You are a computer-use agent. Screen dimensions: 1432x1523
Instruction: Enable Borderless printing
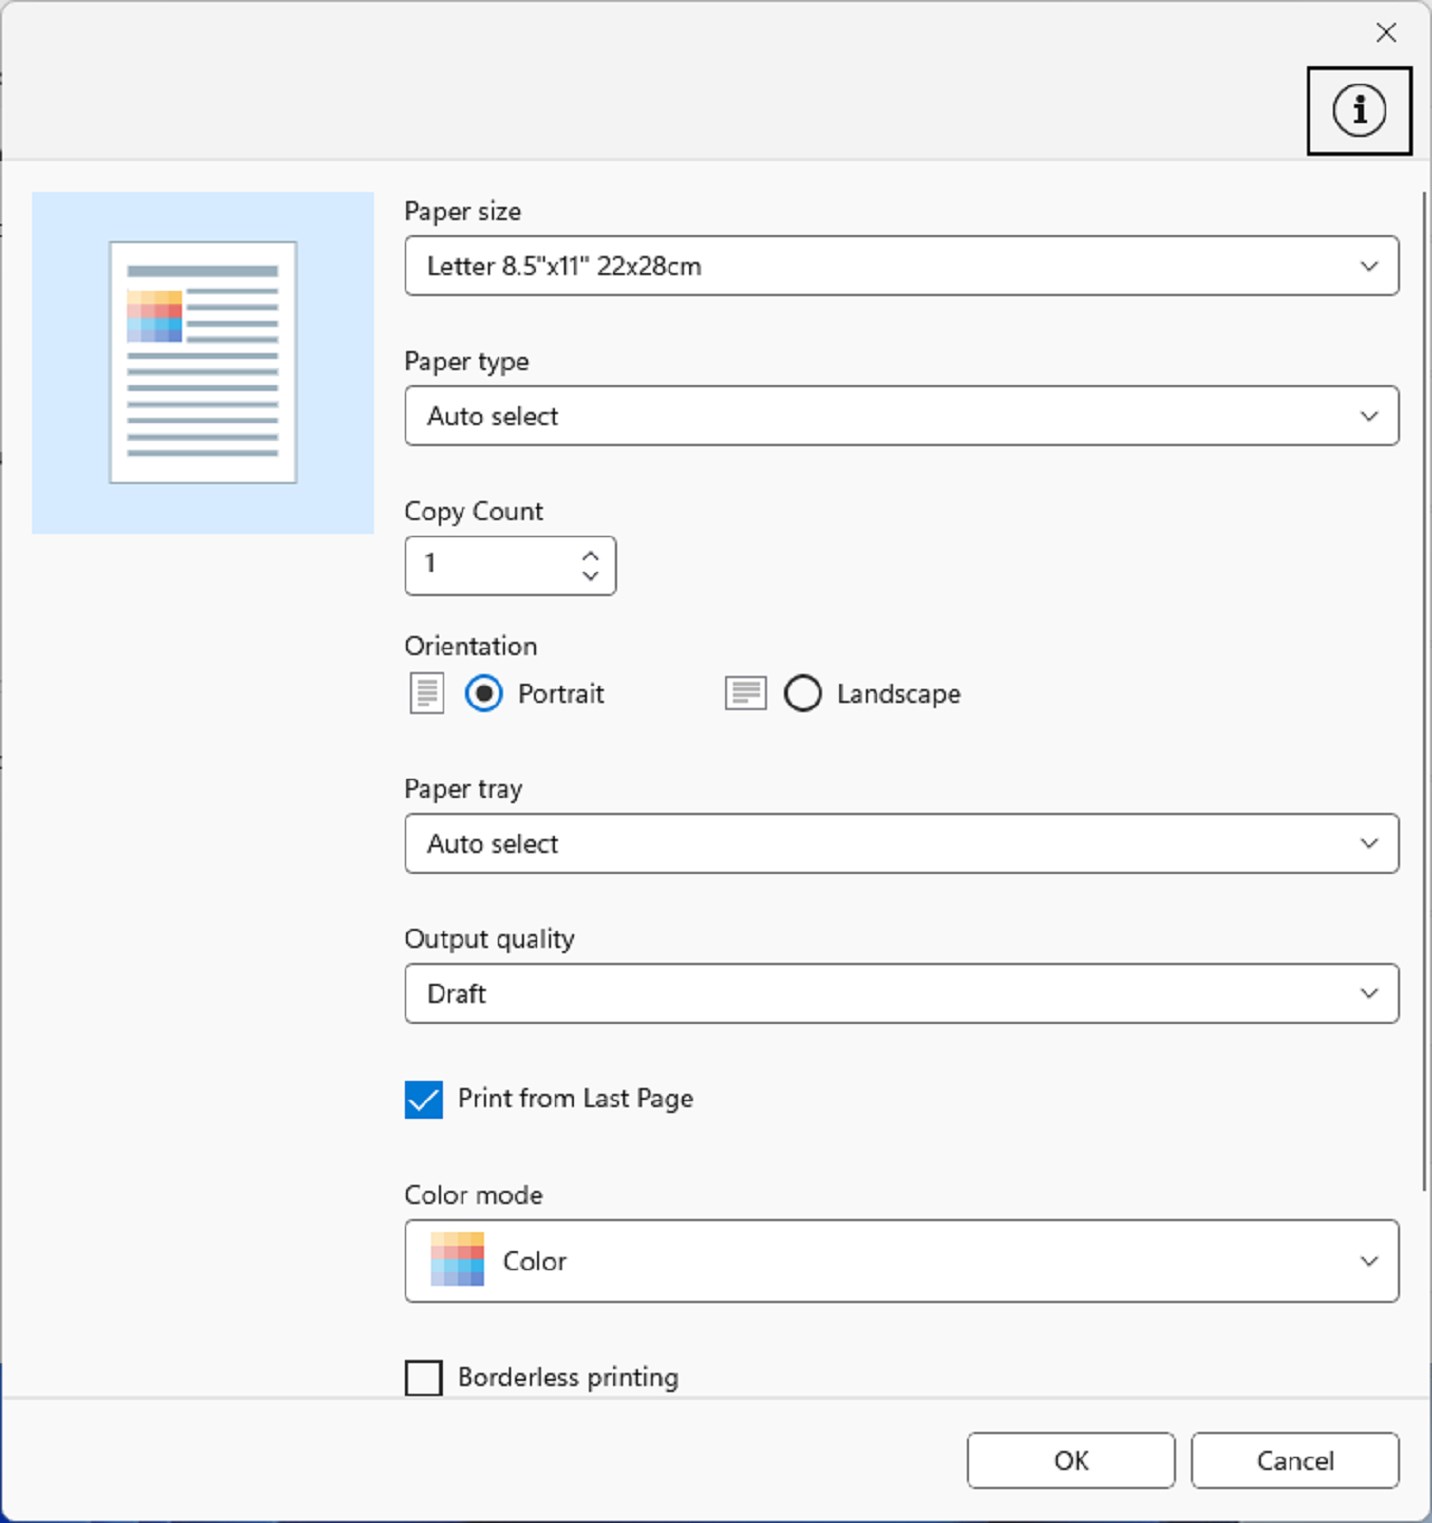pos(423,1377)
